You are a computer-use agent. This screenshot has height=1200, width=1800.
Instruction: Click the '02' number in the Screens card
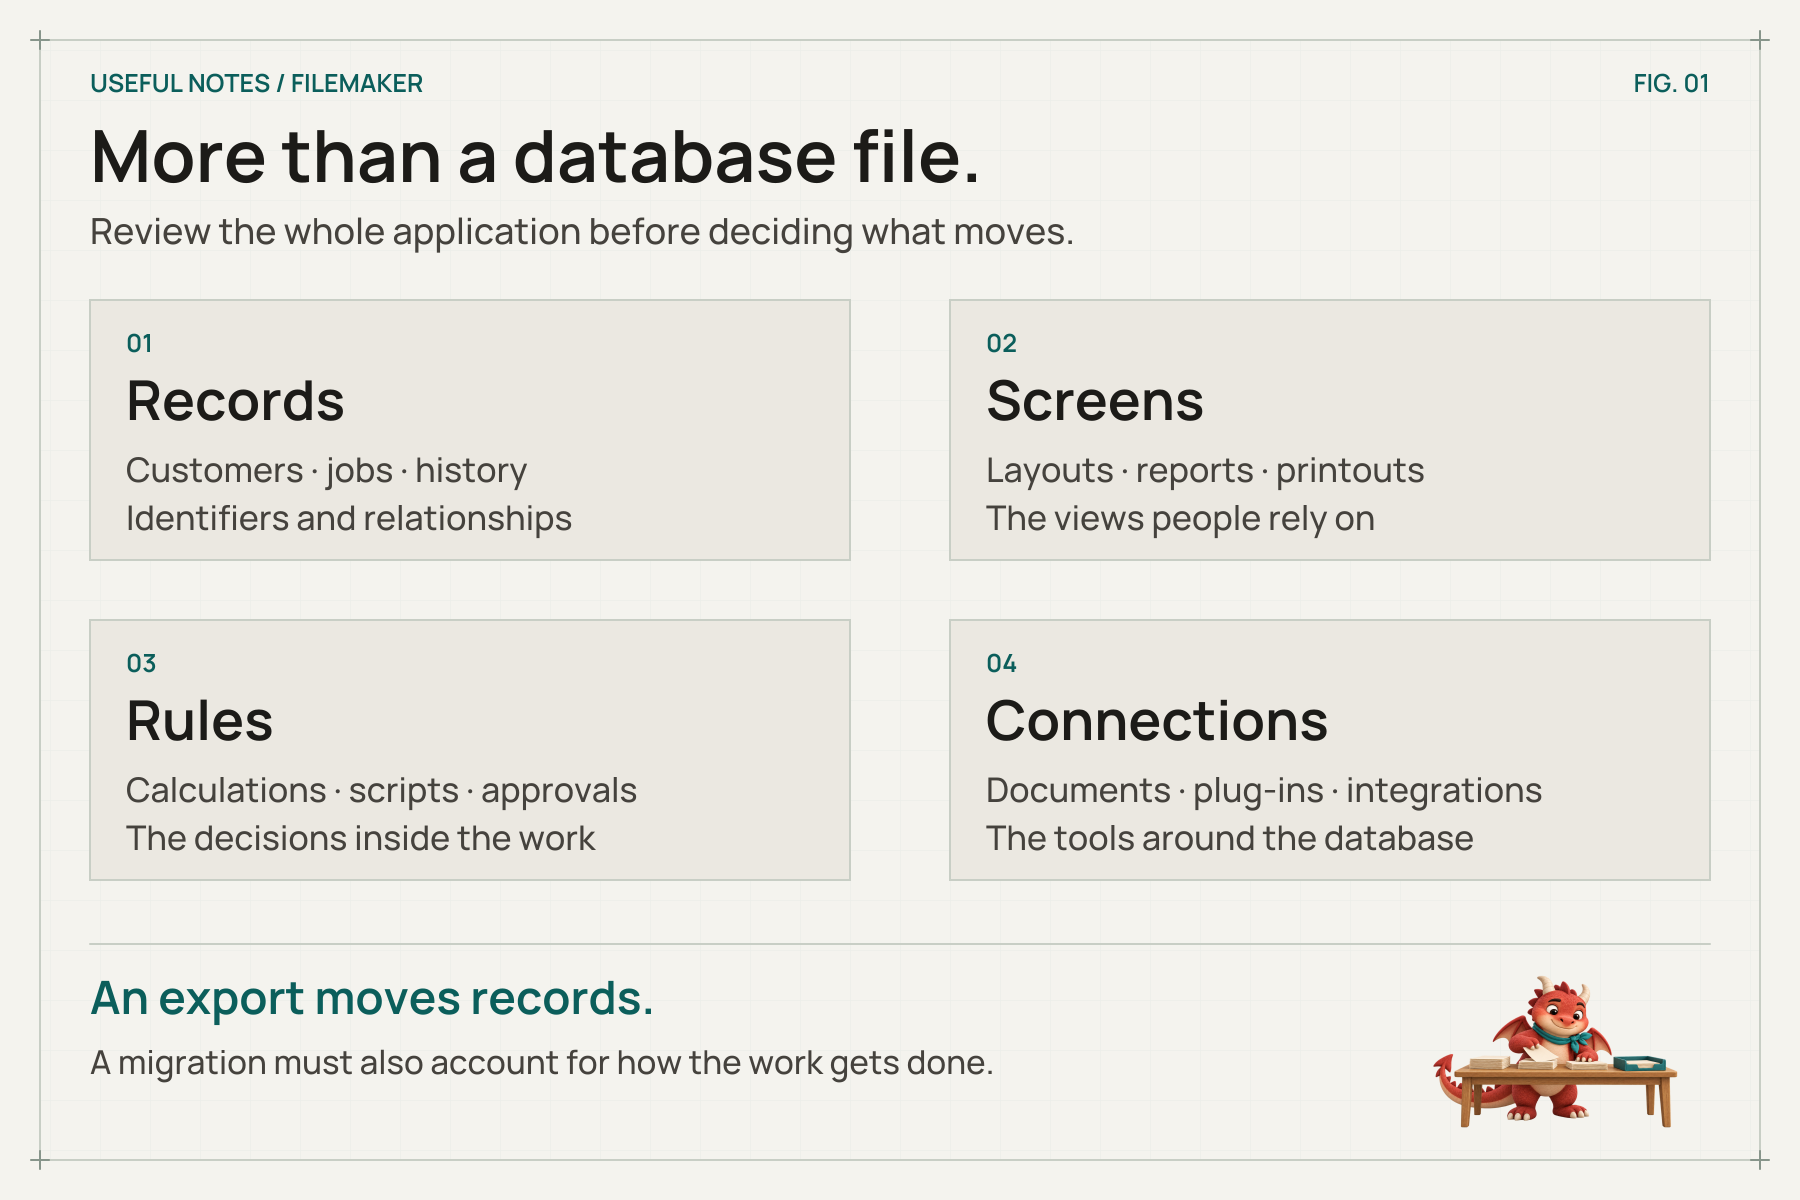tap(1001, 343)
